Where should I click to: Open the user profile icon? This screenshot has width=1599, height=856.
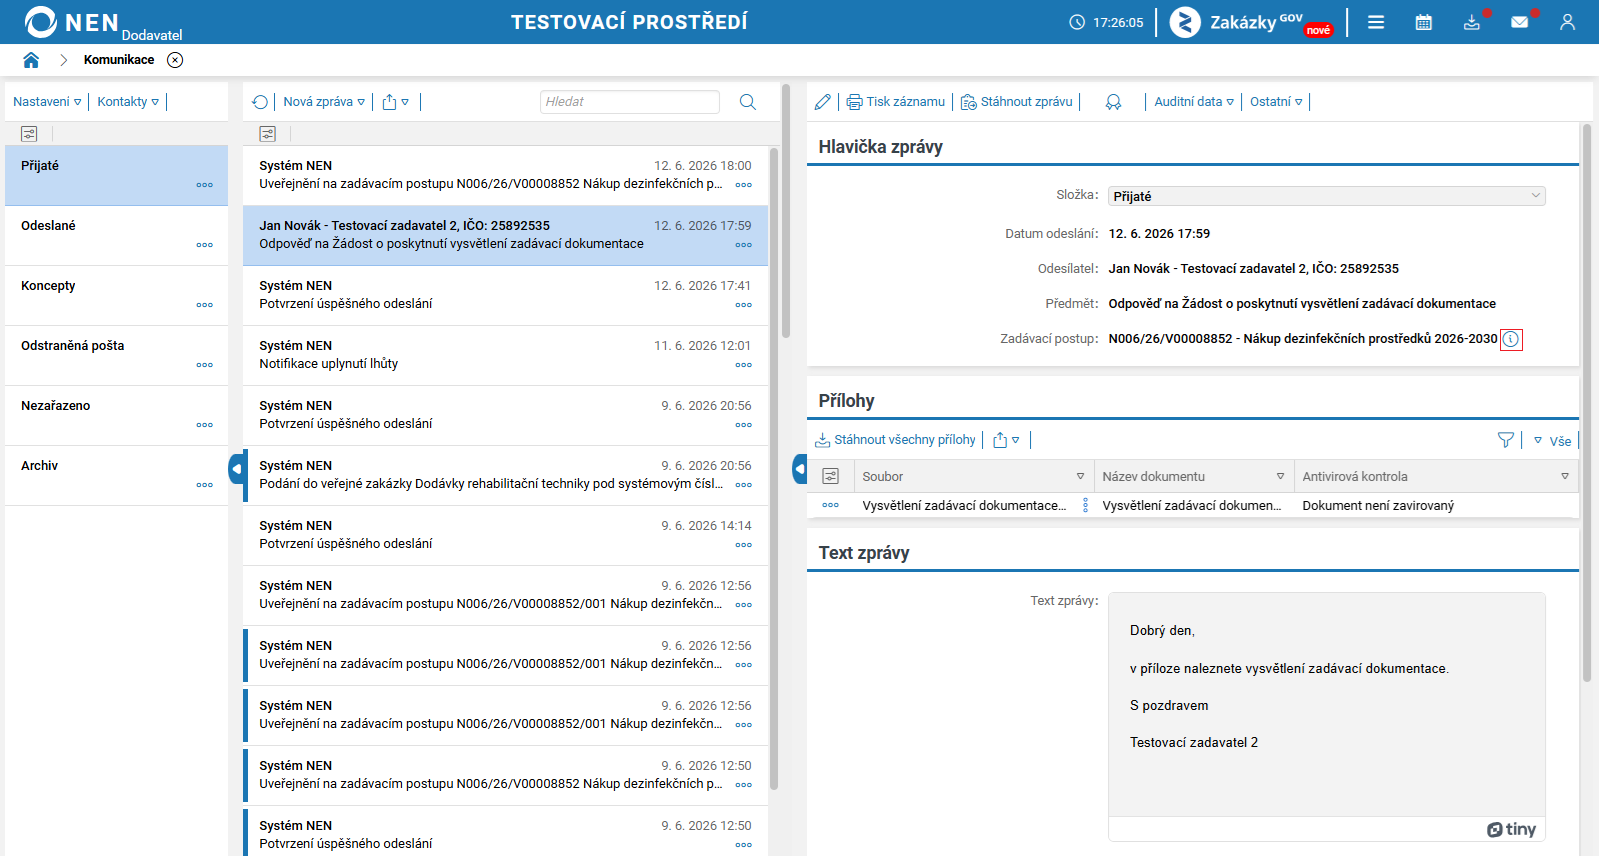pos(1567,22)
